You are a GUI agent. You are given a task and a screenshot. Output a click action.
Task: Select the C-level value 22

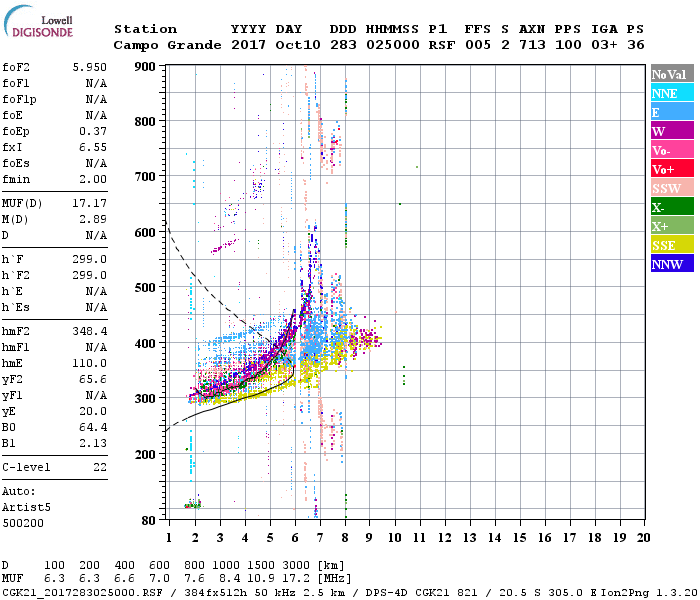tap(100, 467)
